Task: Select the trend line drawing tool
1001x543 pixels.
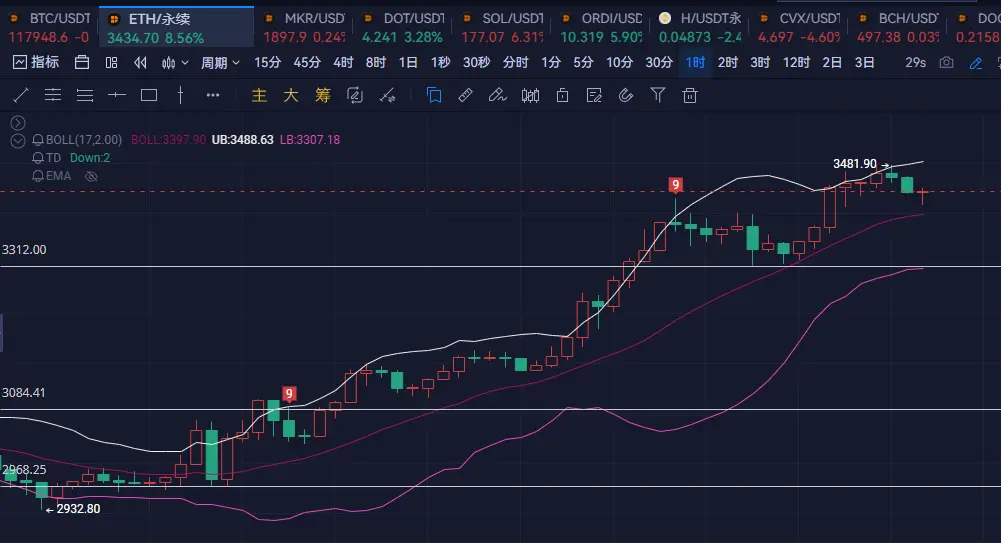Action: point(20,96)
